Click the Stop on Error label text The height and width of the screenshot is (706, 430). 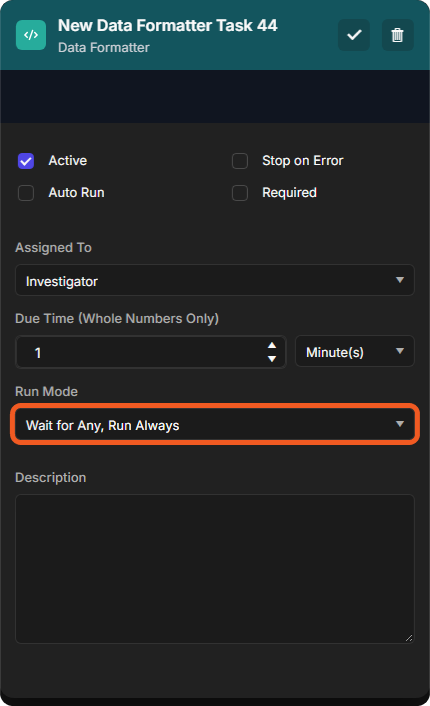click(x=303, y=161)
